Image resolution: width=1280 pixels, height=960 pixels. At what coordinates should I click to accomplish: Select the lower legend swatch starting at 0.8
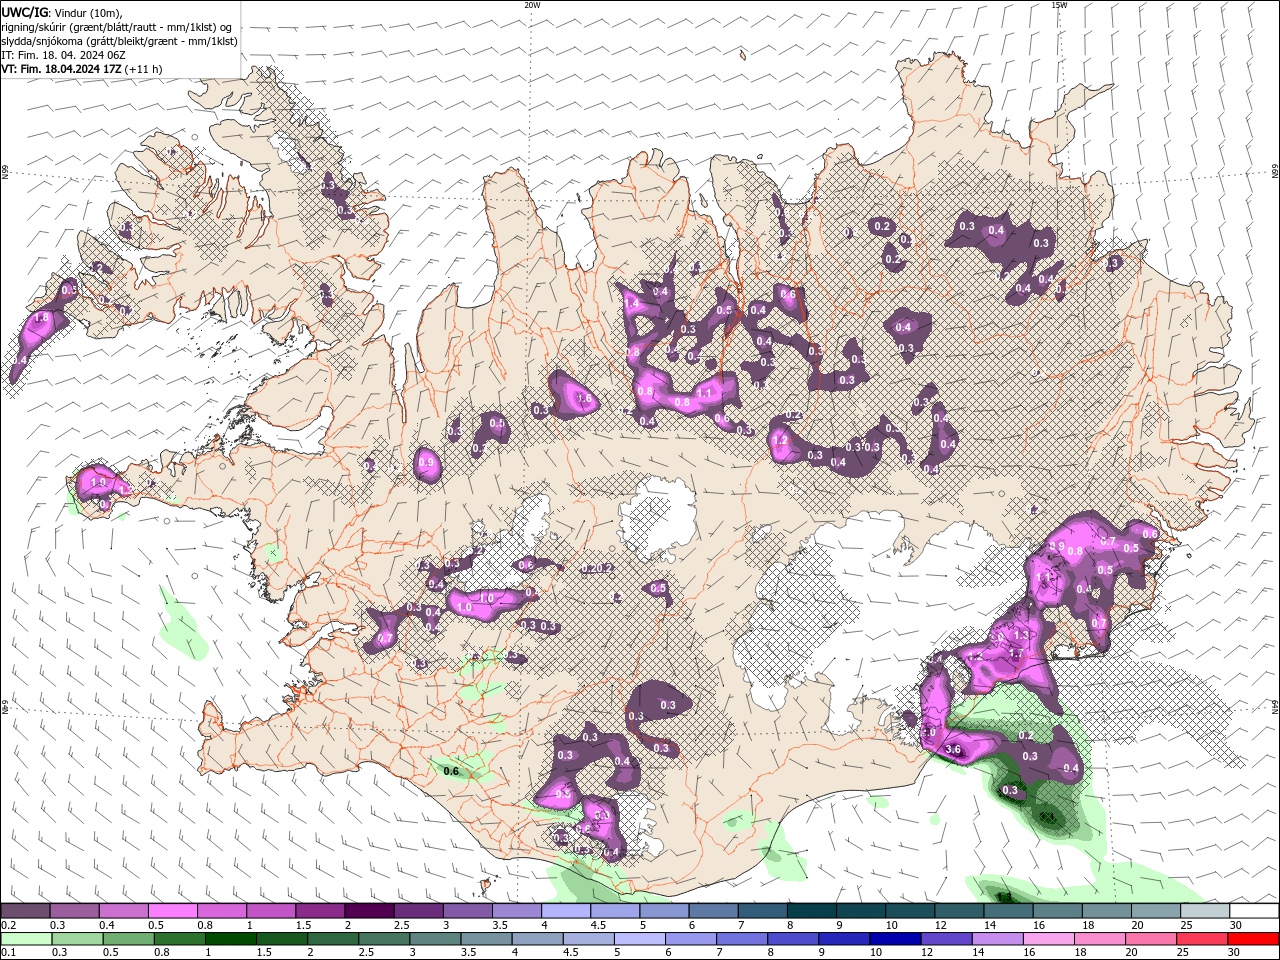pyautogui.click(x=180, y=939)
